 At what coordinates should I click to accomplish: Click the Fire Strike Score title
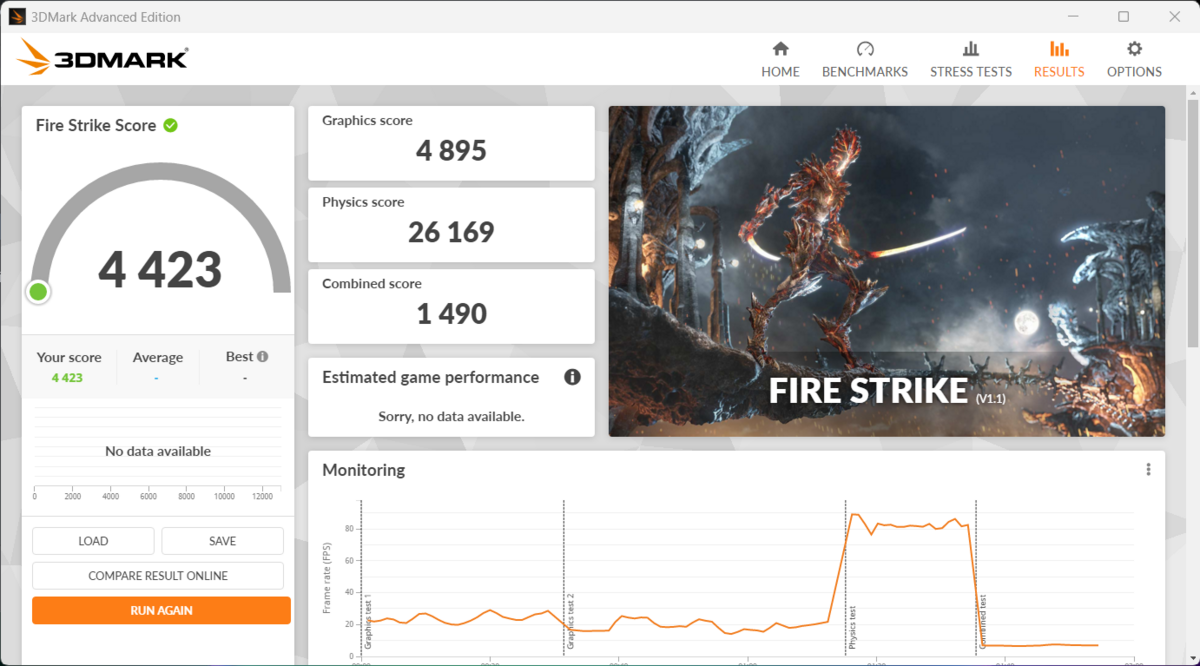click(x=96, y=125)
